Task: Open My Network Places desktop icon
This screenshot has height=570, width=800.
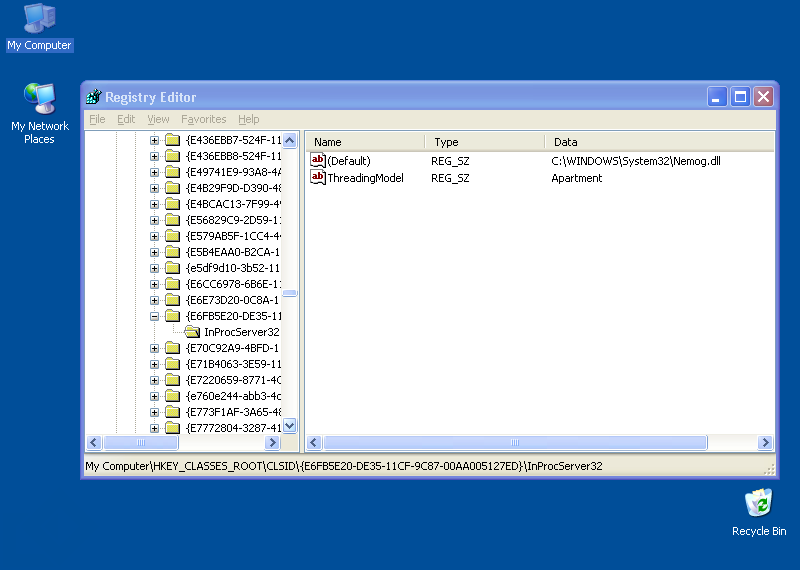Action: (39, 98)
